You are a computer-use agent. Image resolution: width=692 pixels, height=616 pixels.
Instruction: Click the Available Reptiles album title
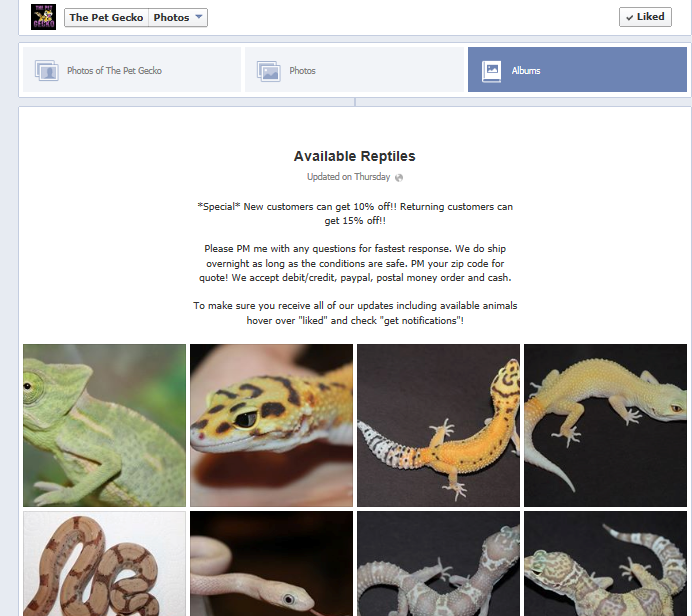tap(355, 156)
